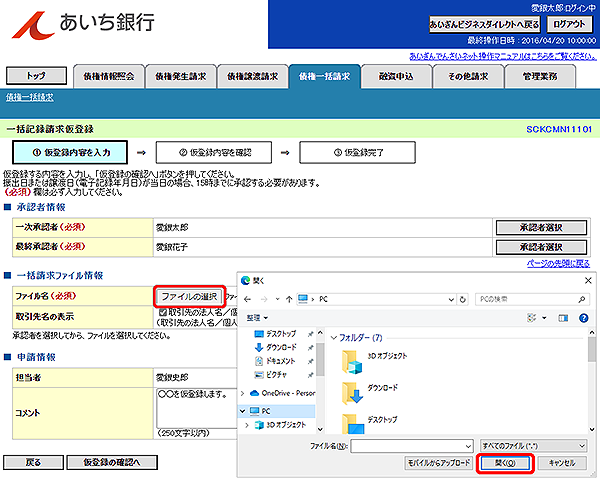Viewport: 600px width, 478px height.
Task: Collapse the PC tree node
Action: [x=242, y=411]
